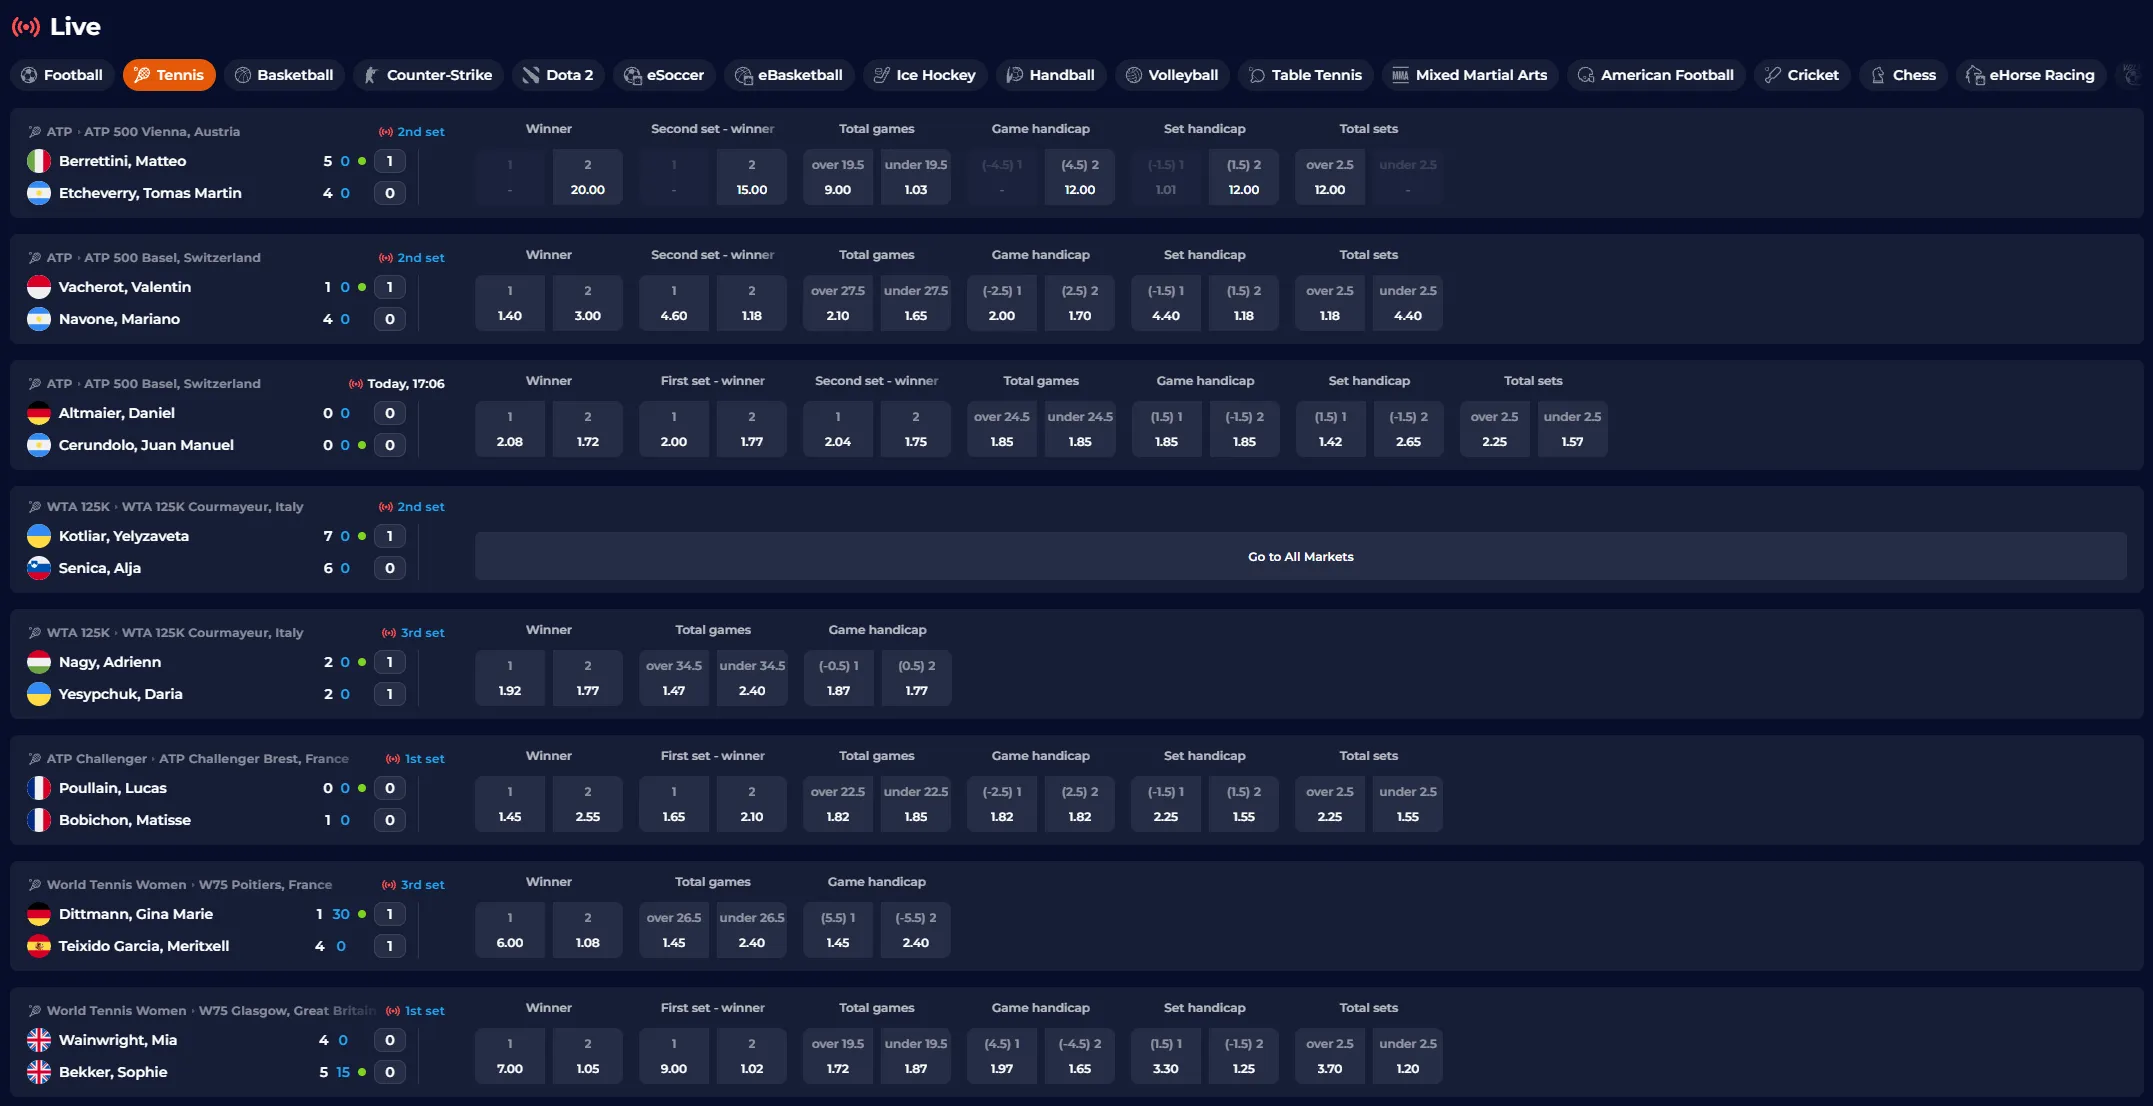
Task: Open the Counter-Strike tab
Action: (428, 75)
